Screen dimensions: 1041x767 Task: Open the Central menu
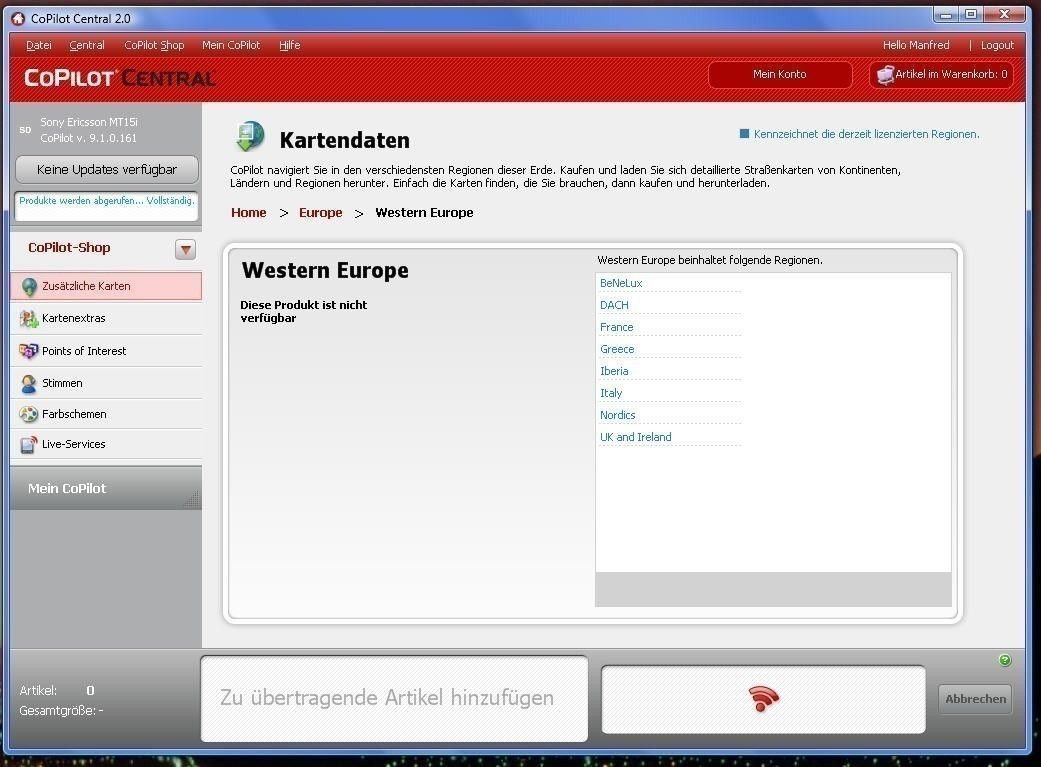87,45
